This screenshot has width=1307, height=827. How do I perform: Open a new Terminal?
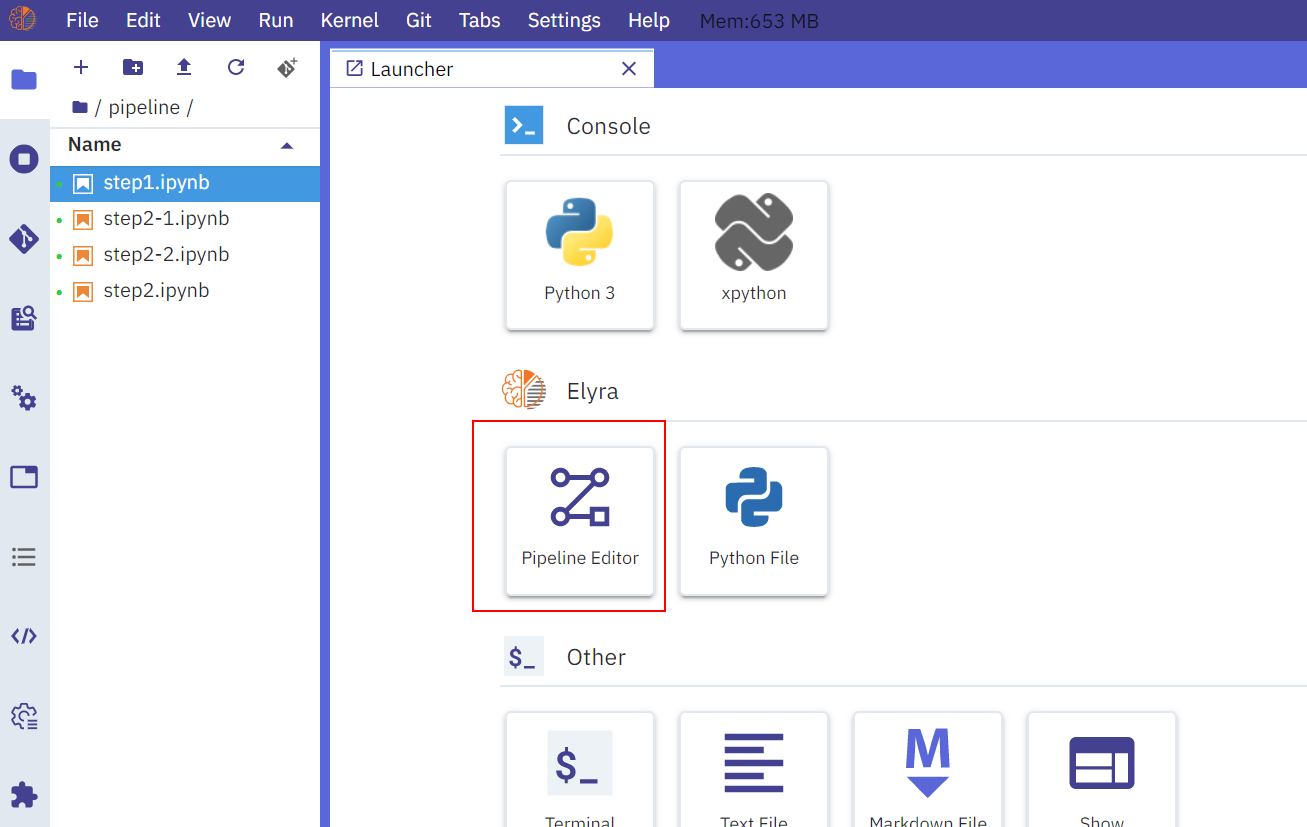[580, 769]
